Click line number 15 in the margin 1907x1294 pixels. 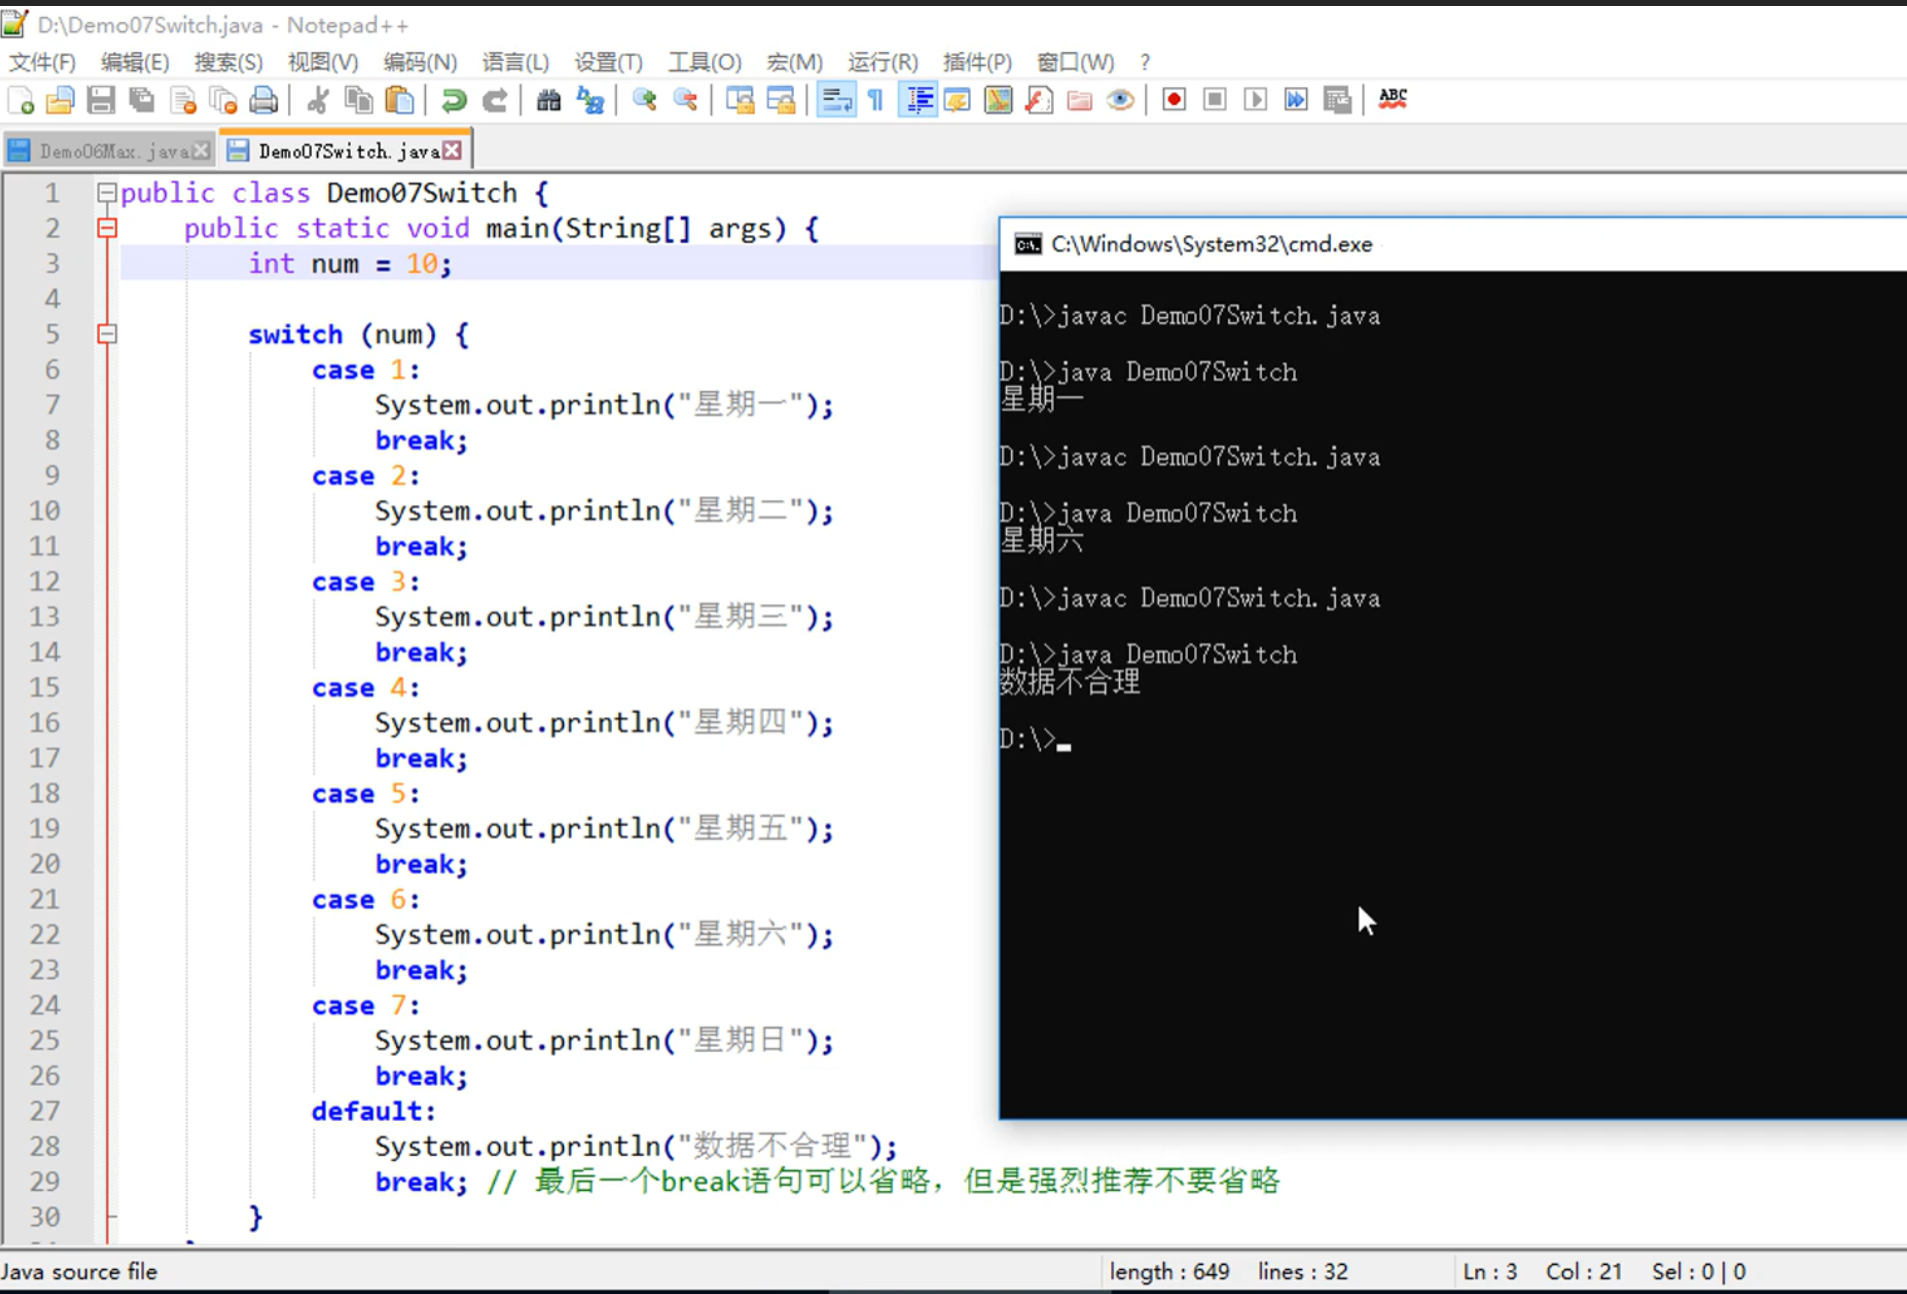pyautogui.click(x=44, y=688)
